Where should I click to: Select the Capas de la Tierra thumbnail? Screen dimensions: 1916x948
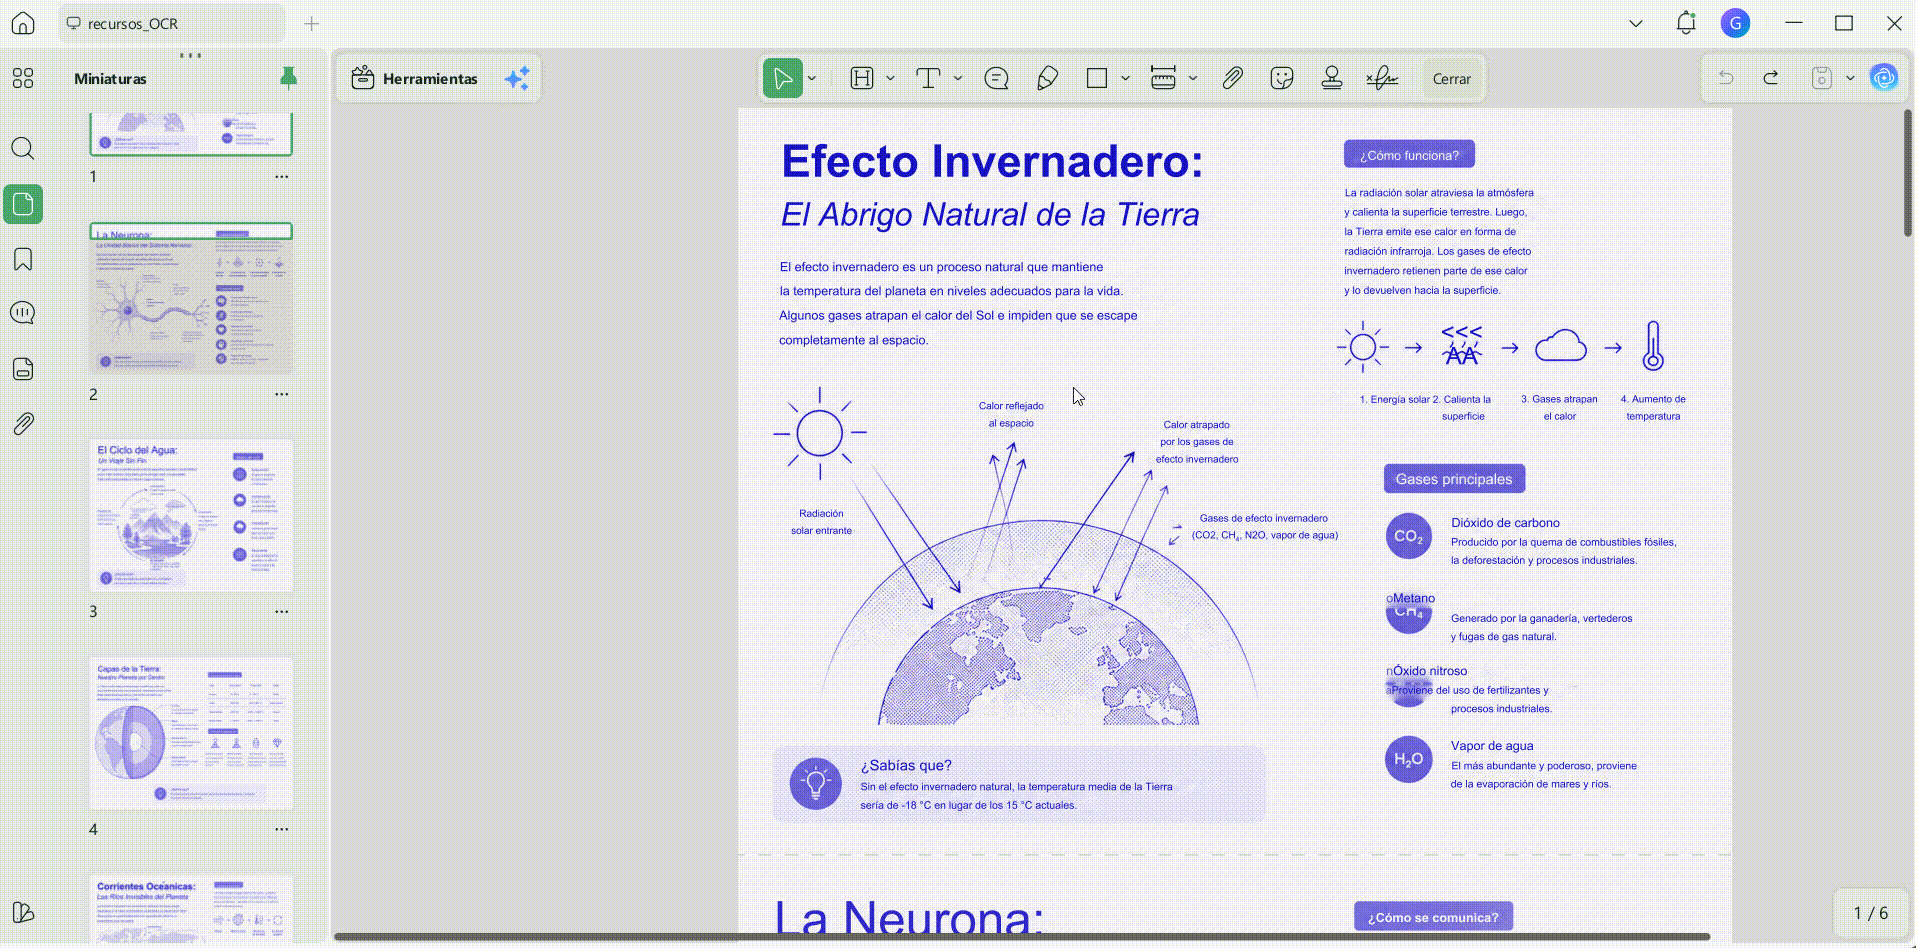[x=191, y=733]
